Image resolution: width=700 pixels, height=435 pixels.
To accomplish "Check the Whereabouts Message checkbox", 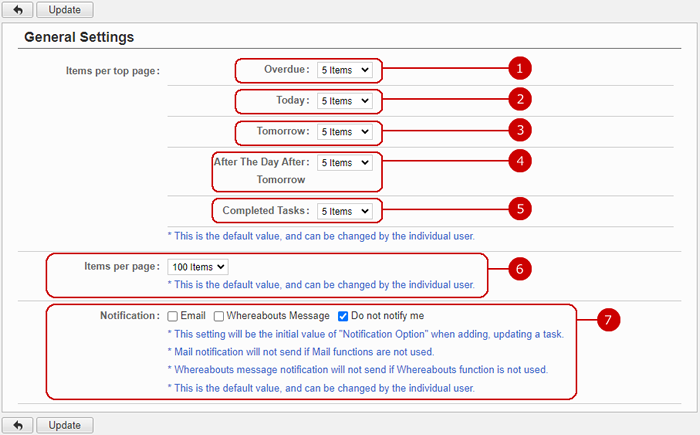I will [x=219, y=316].
